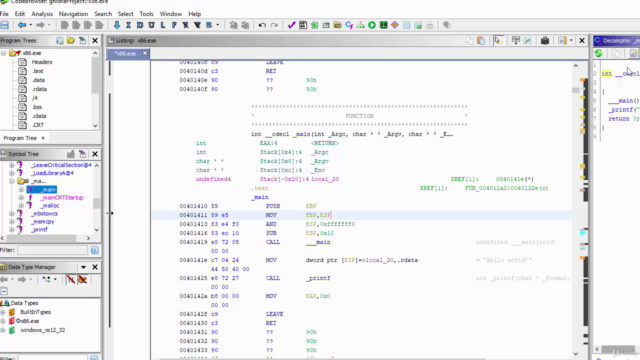Expand _LeaveCriticalSection@4 node in Symbol Tree

point(11,165)
